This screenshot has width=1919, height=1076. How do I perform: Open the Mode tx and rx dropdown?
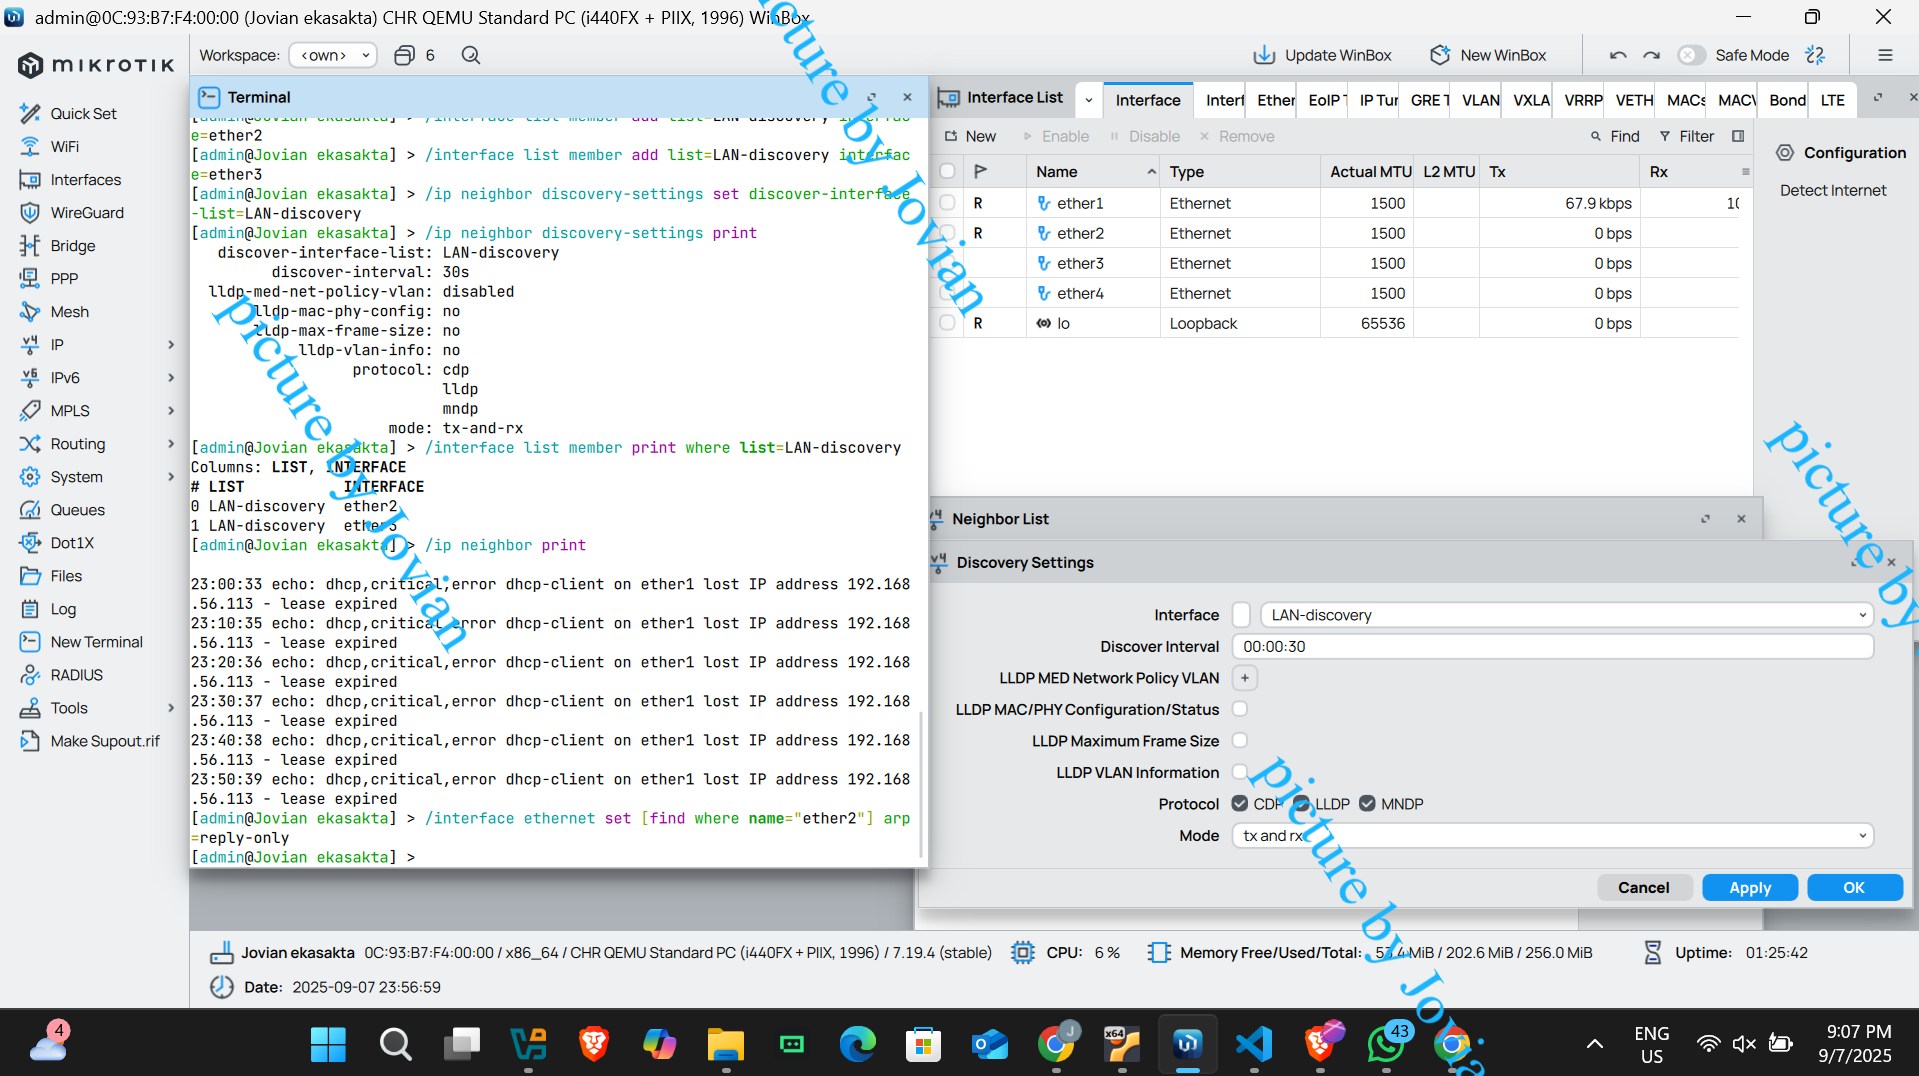(x=1553, y=835)
